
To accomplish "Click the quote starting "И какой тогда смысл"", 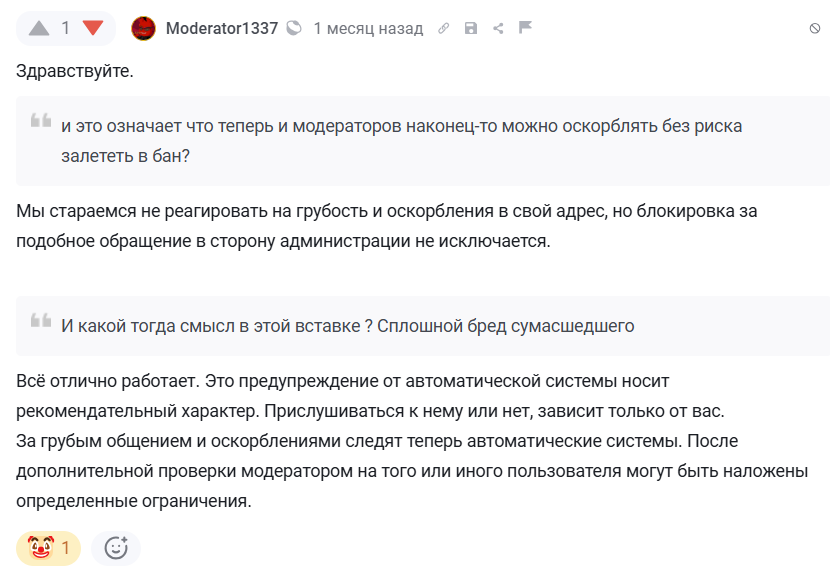I will (348, 326).
